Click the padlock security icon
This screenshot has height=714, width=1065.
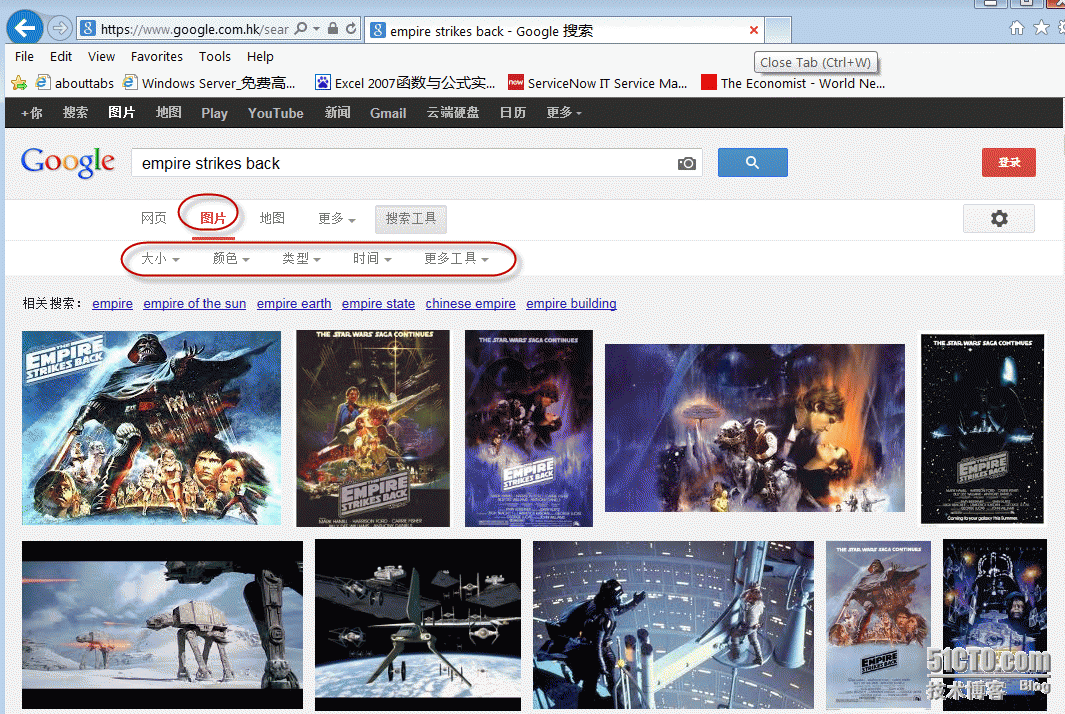(x=333, y=29)
